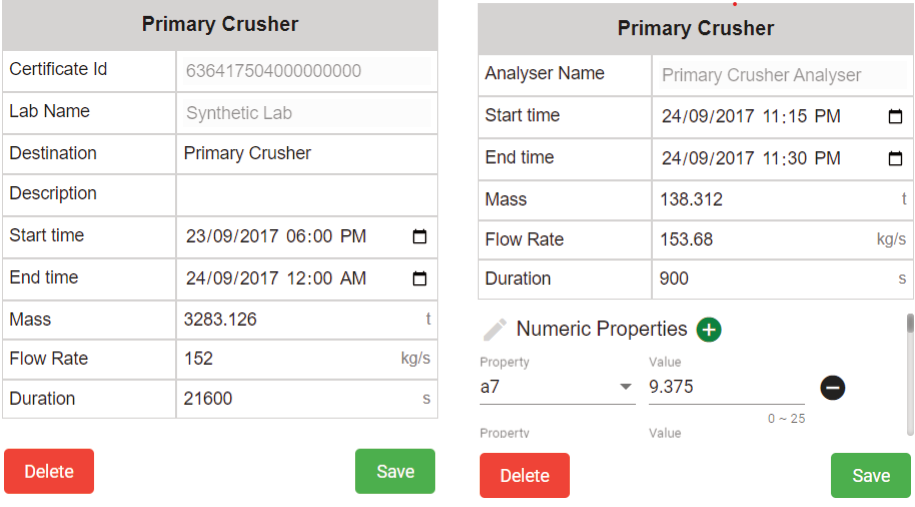The width and height of the screenshot is (915, 507).
Task: Open calendar for analyser End time
Action: tap(895, 158)
